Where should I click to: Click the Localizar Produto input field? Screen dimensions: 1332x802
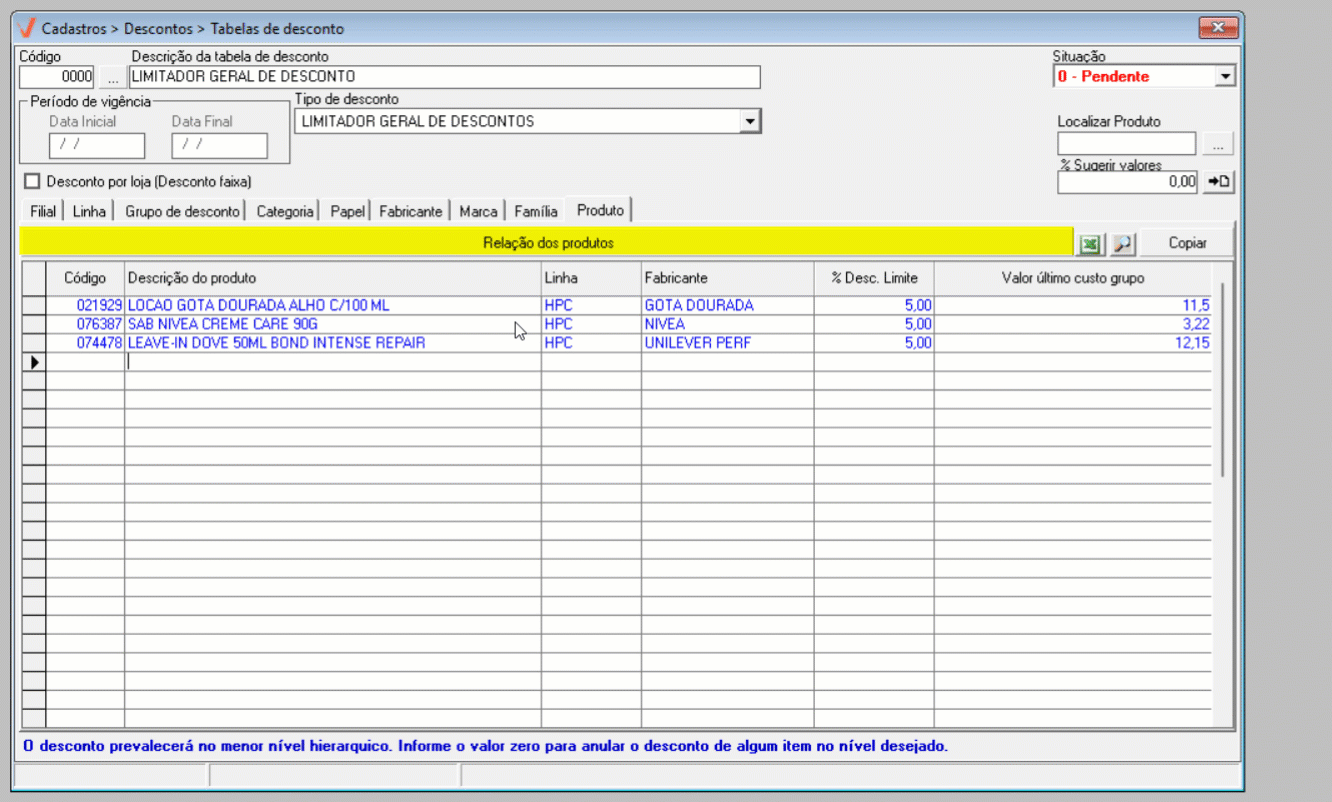pyautogui.click(x=1126, y=145)
